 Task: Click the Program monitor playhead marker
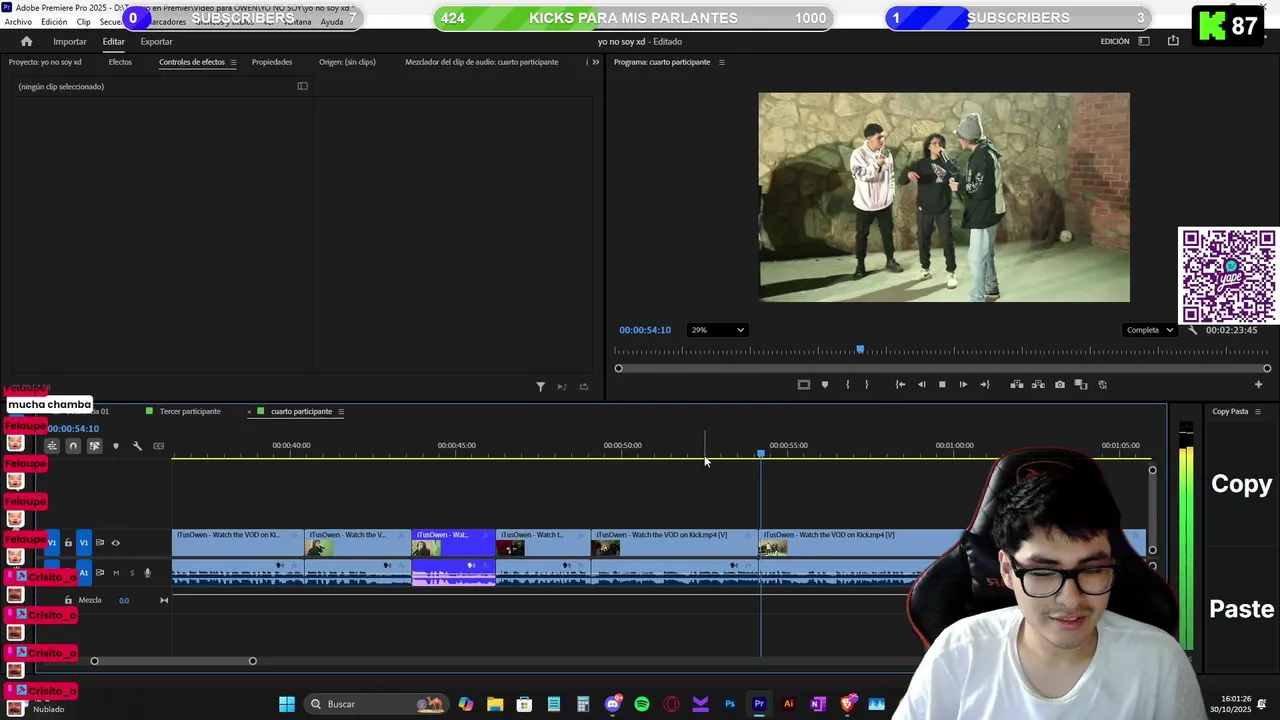[x=860, y=349]
